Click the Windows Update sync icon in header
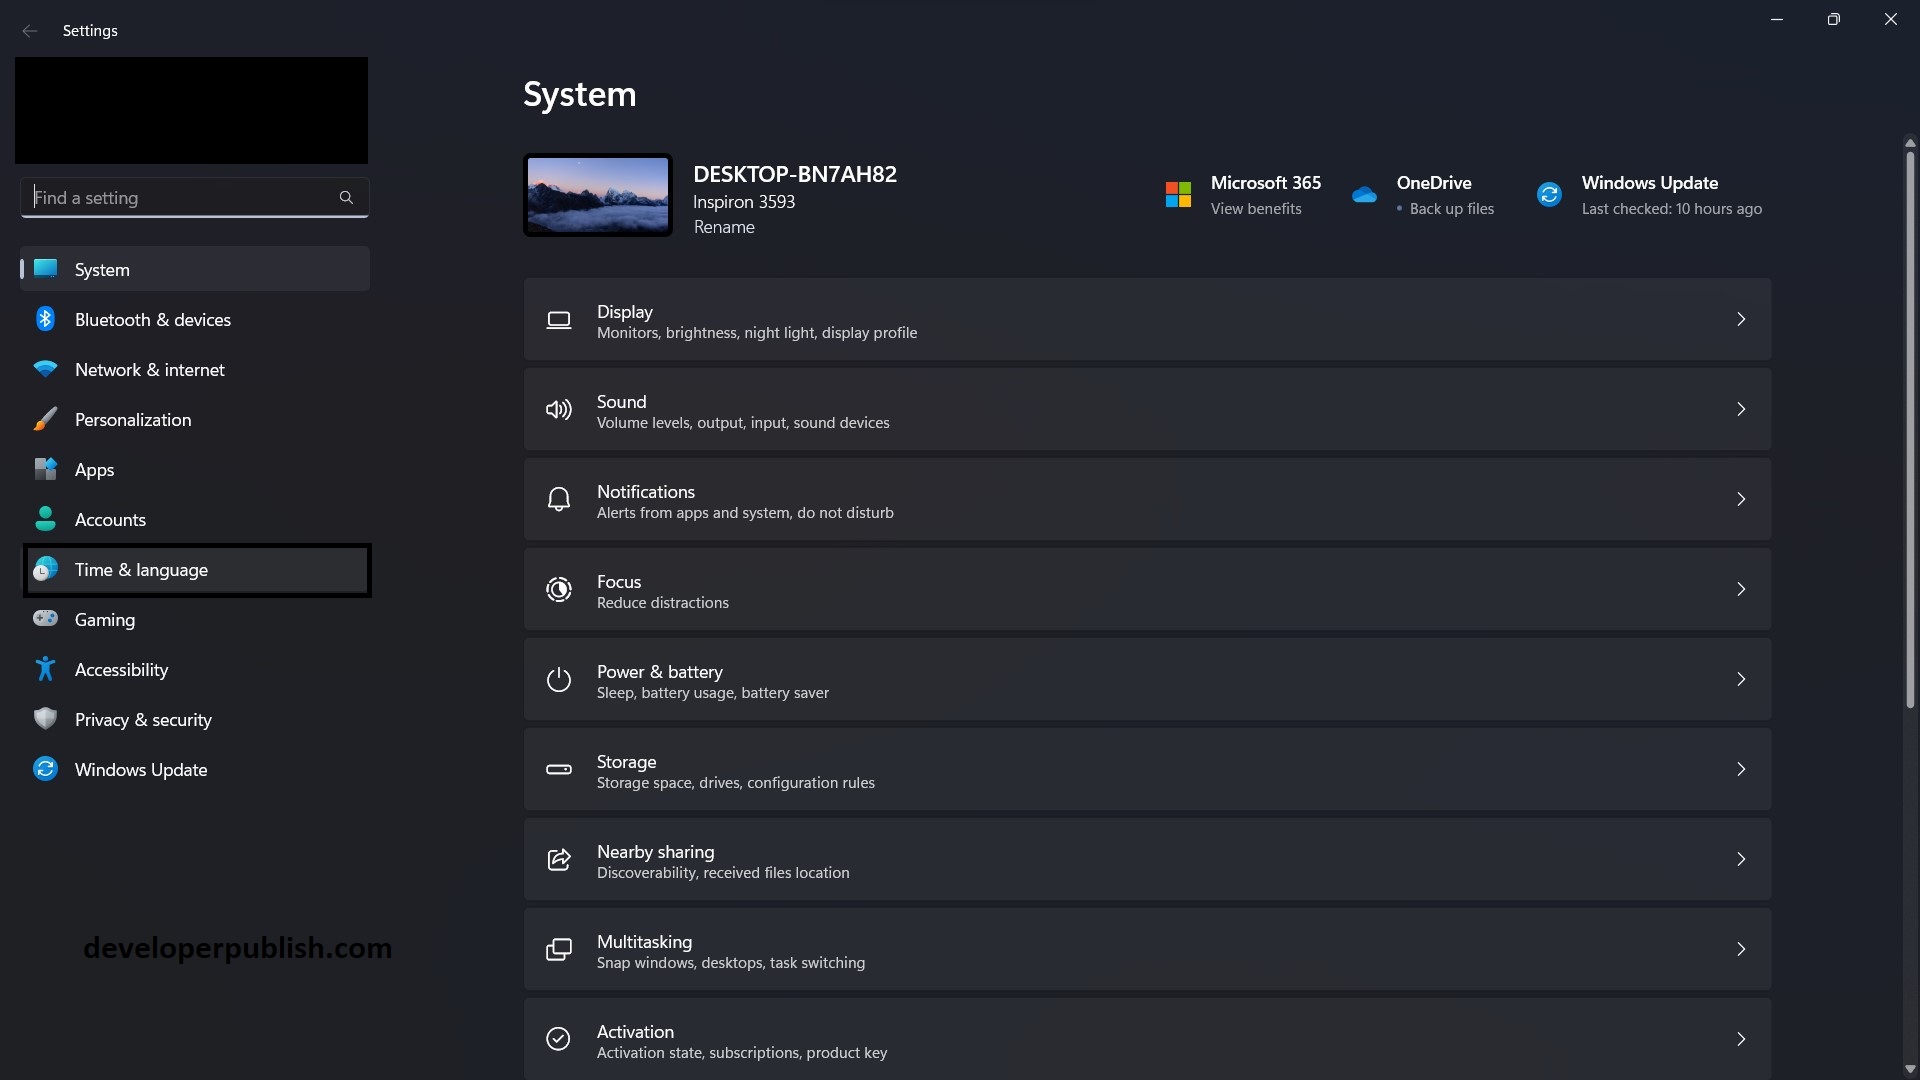Screen dimensions: 1920x1080 (x=1549, y=195)
